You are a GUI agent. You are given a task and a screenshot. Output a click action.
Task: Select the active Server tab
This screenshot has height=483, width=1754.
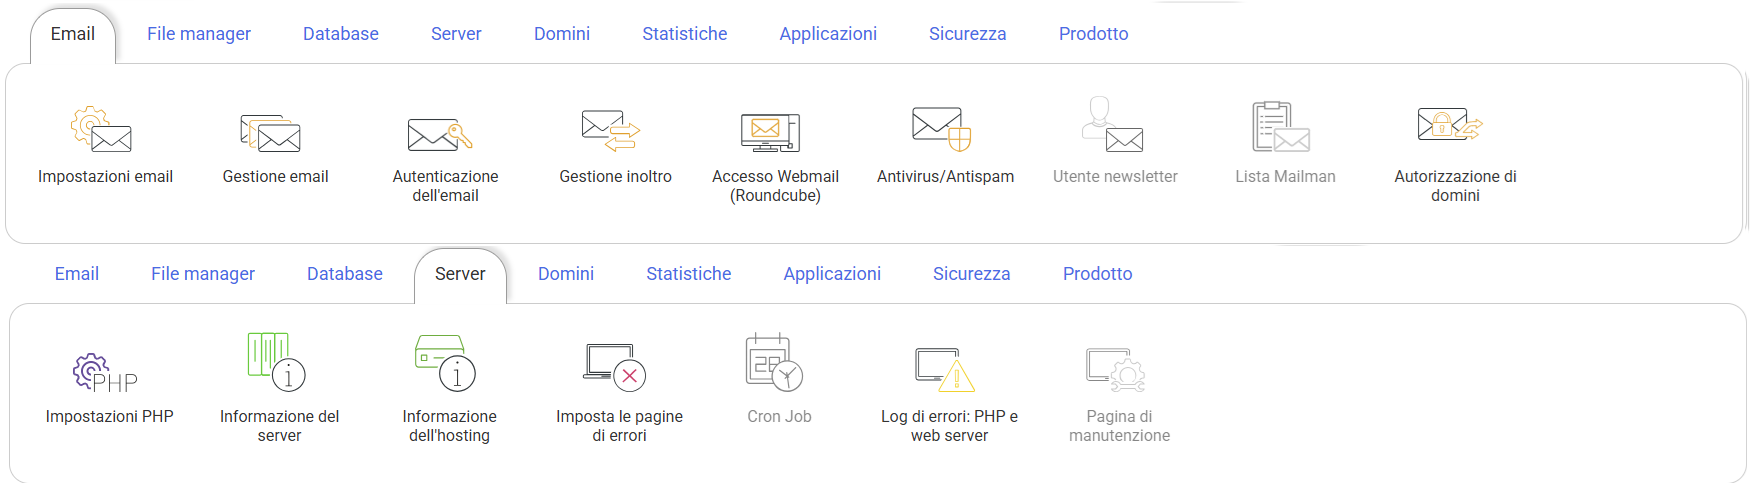point(460,274)
